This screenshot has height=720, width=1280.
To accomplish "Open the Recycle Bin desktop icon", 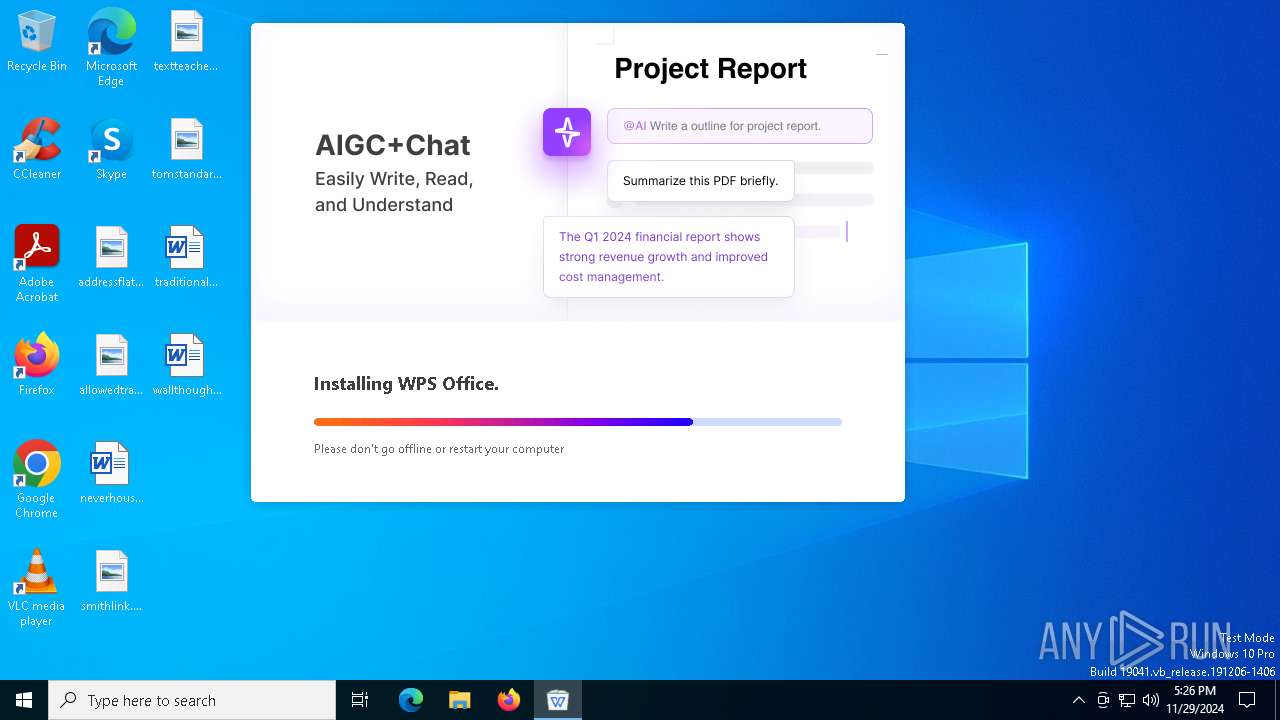I will [37, 42].
